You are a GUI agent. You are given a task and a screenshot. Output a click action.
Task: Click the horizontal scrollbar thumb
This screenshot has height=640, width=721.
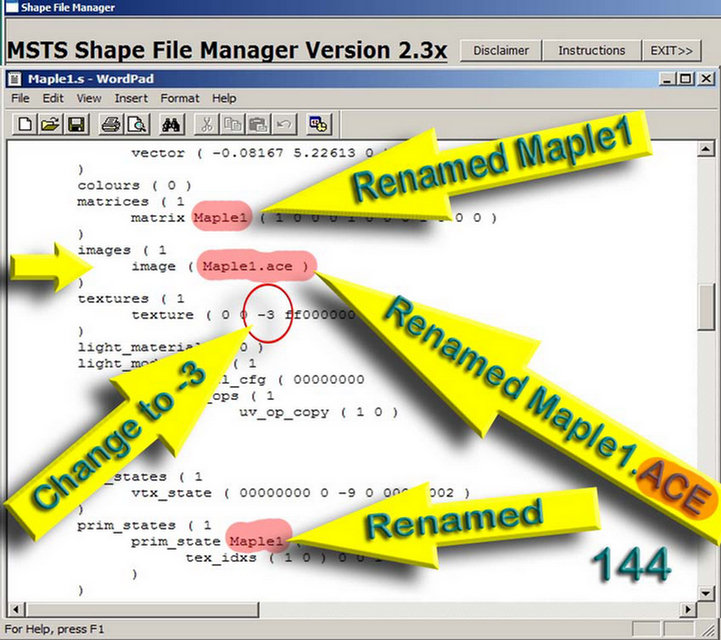click(142, 610)
